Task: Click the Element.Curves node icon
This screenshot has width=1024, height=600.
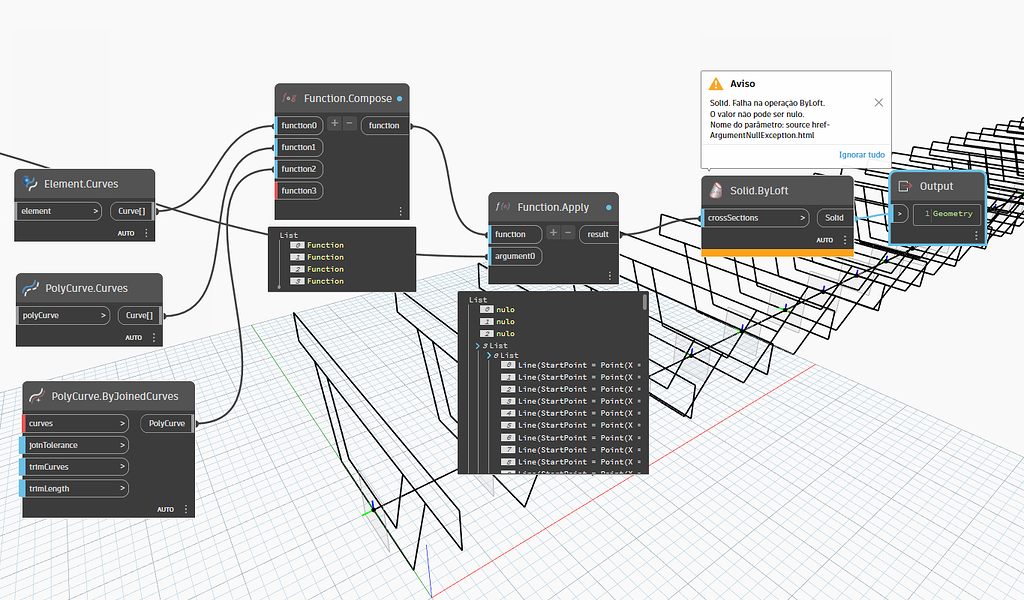Action: point(30,184)
